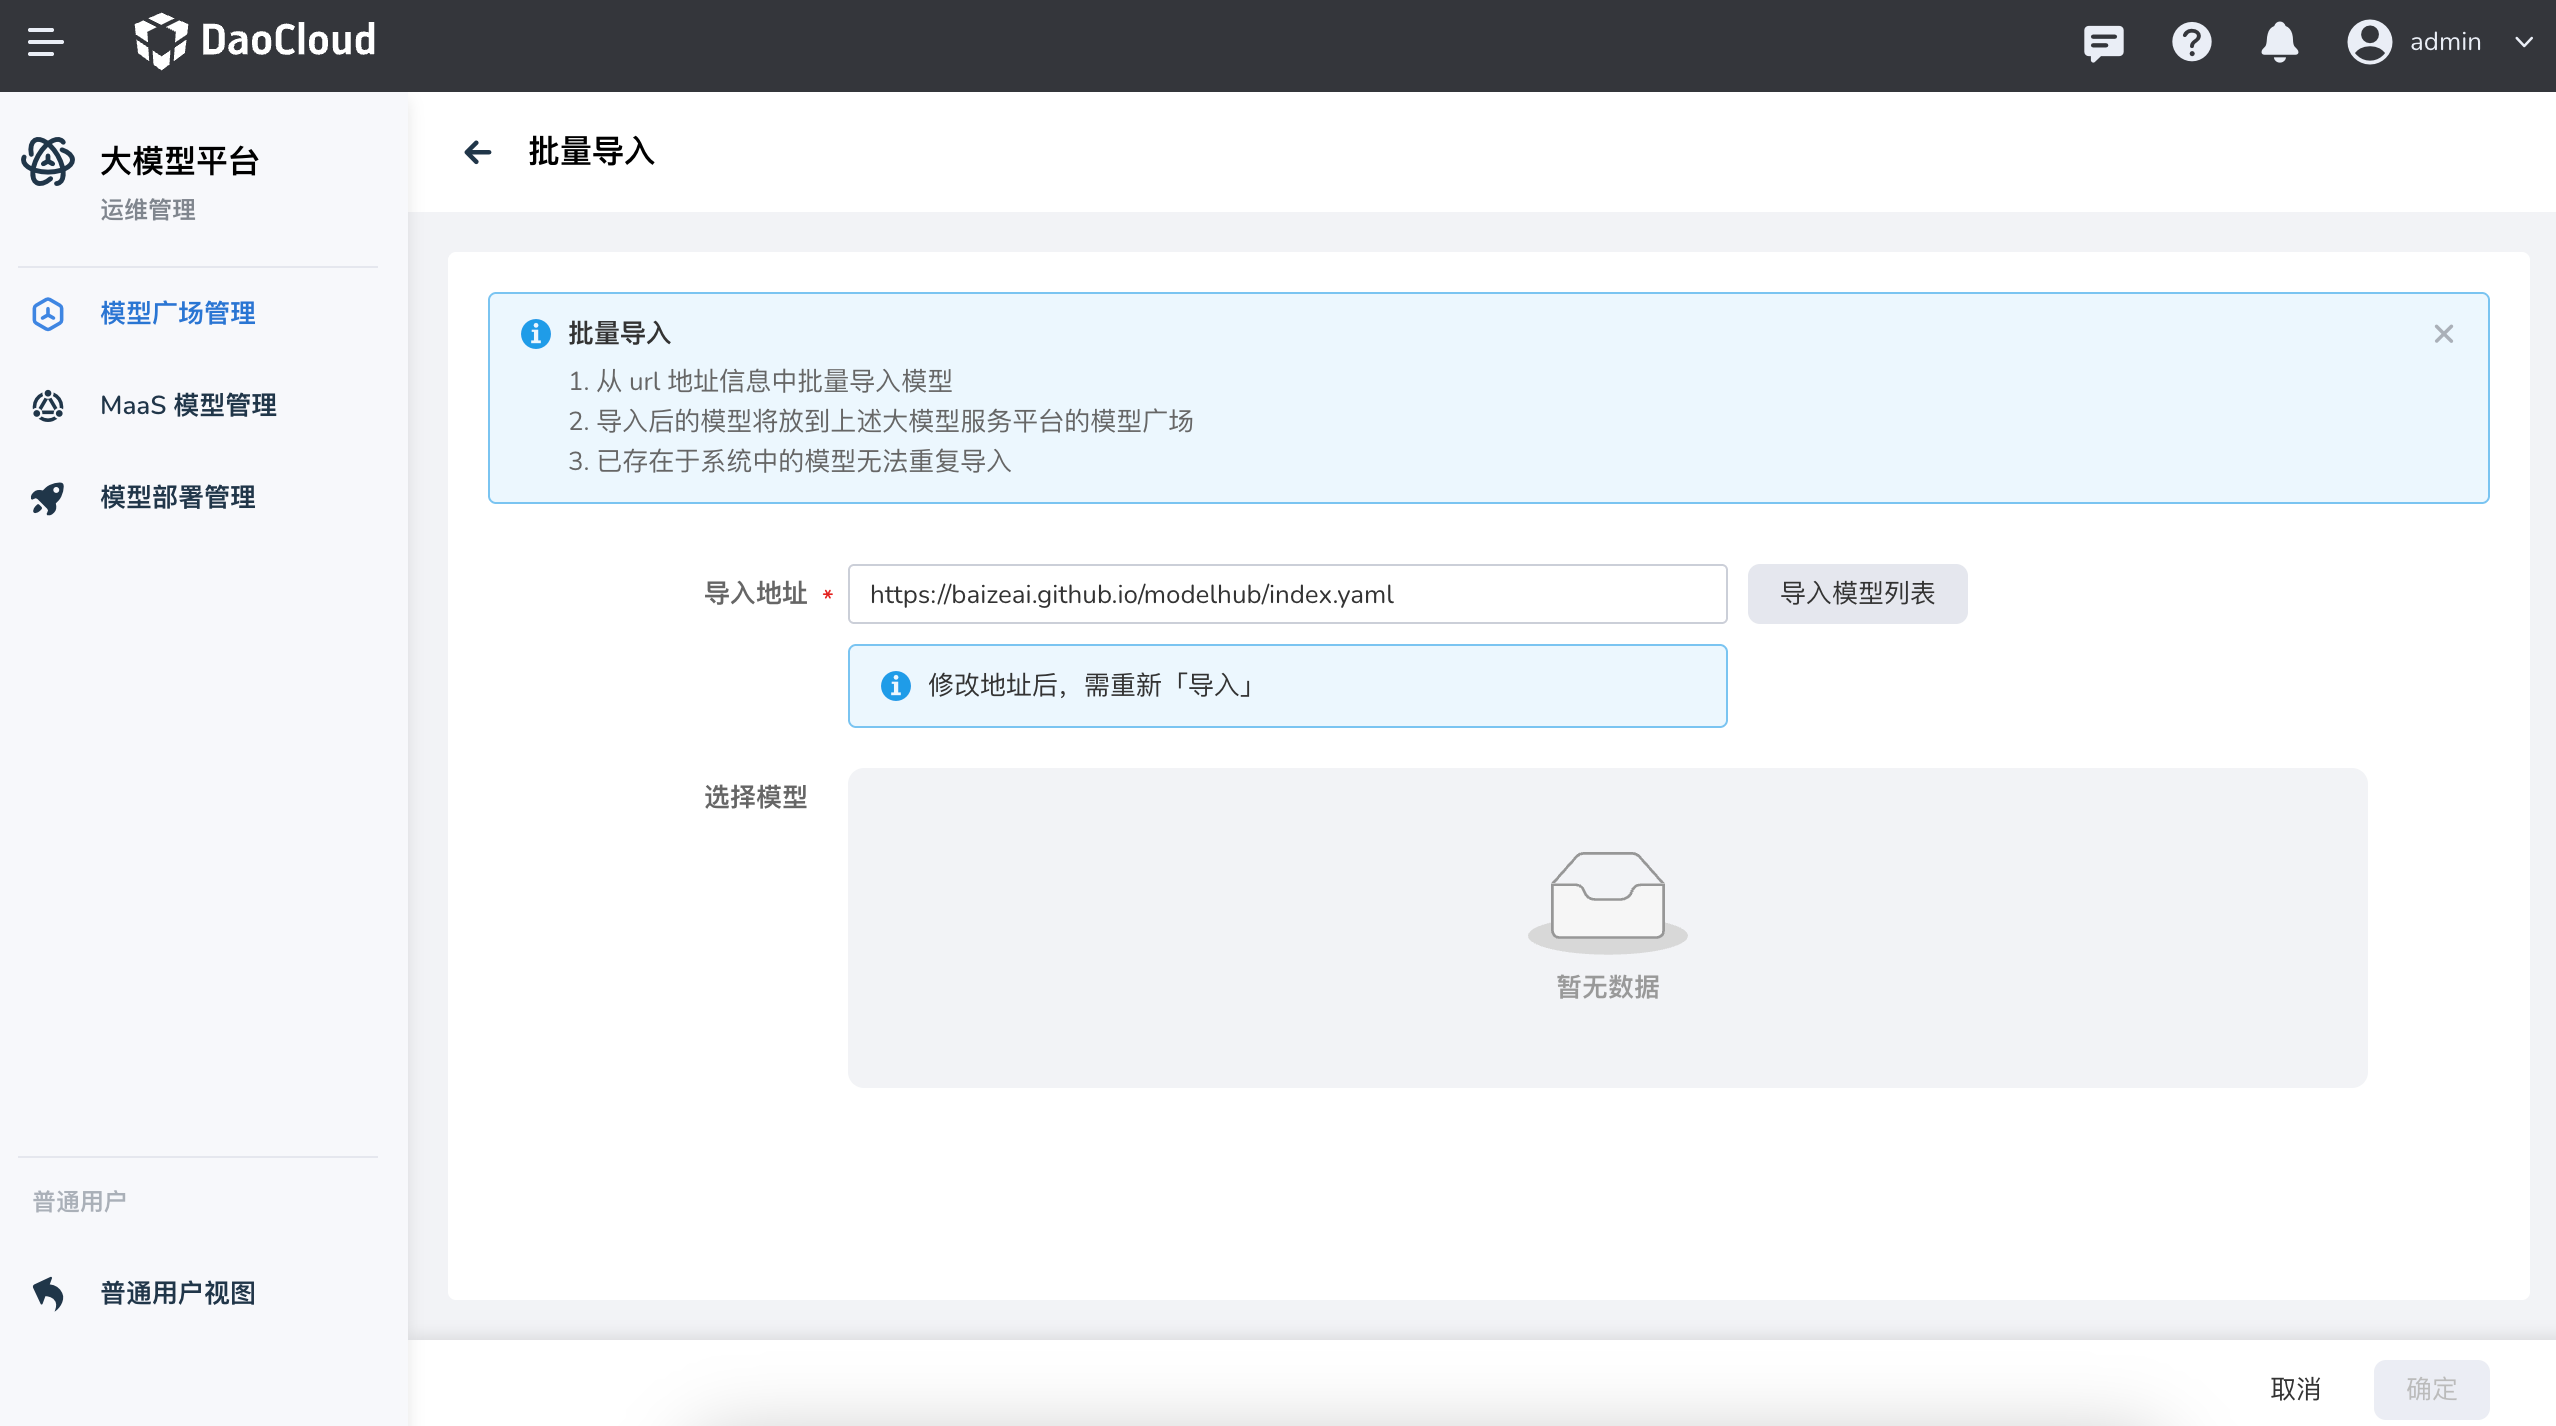Open the 模型广场管理 menu item
This screenshot has width=2556, height=1426.
177,313
